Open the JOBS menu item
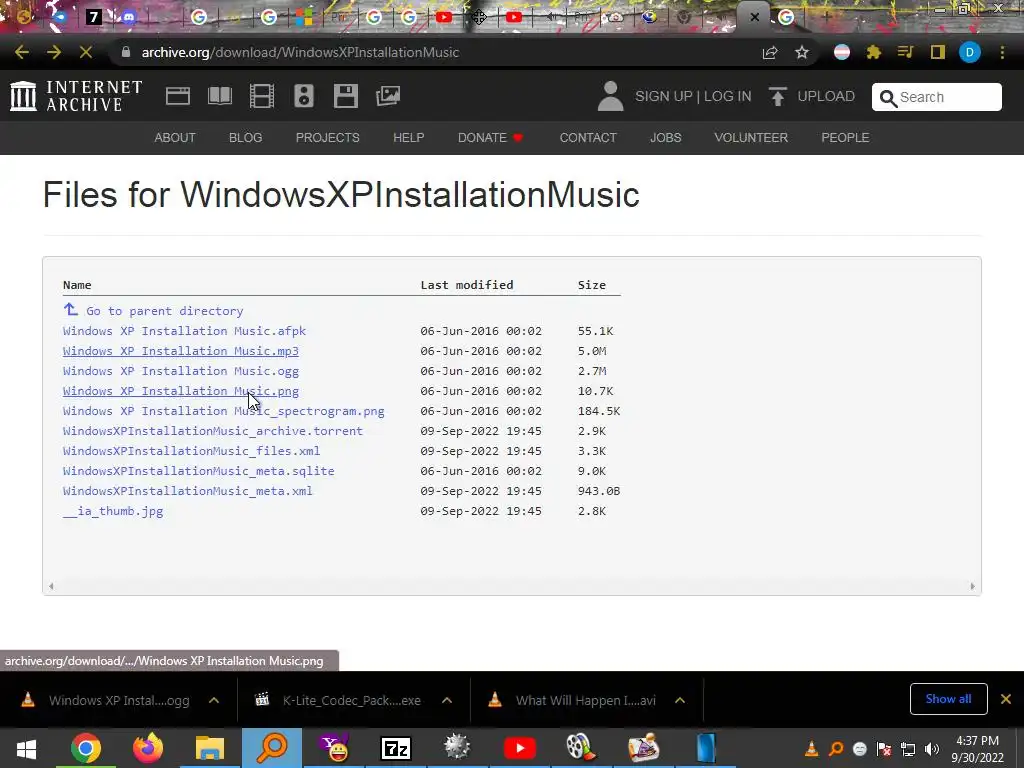 [665, 138]
